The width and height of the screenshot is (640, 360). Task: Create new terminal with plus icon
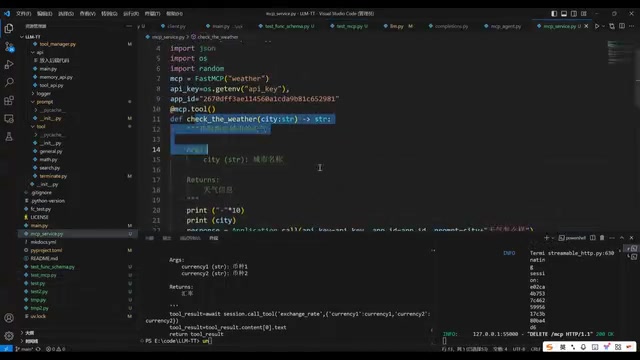coord(546,238)
